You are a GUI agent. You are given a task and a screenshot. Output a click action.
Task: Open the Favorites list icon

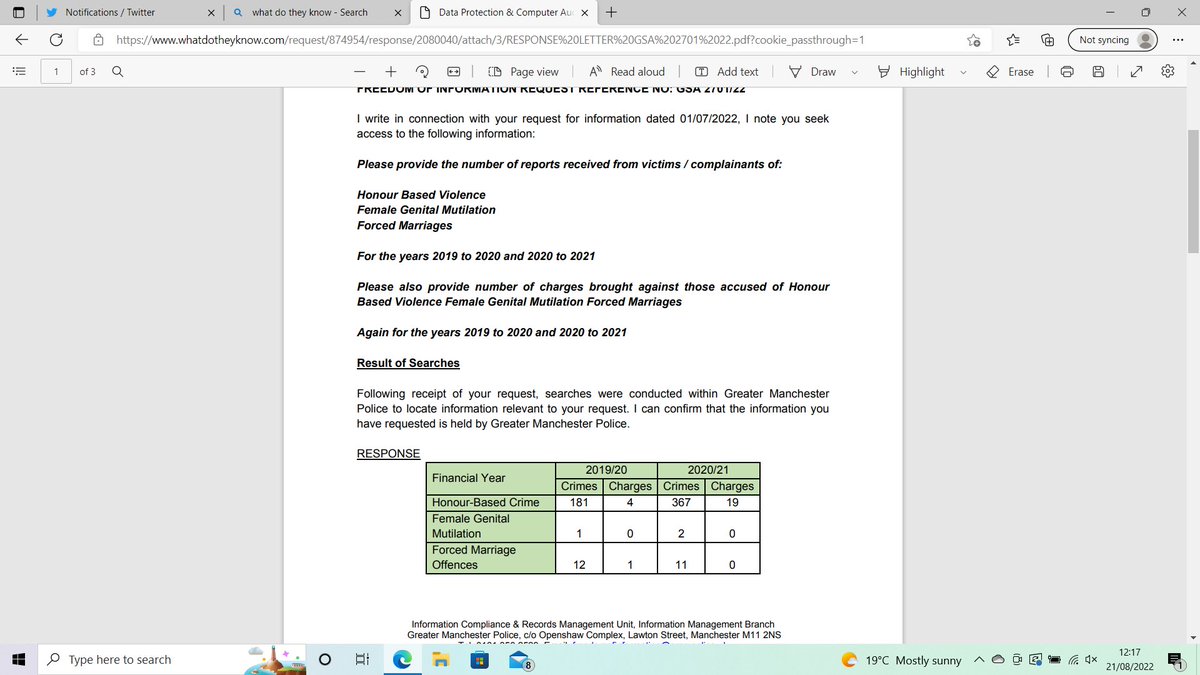pos(1012,40)
